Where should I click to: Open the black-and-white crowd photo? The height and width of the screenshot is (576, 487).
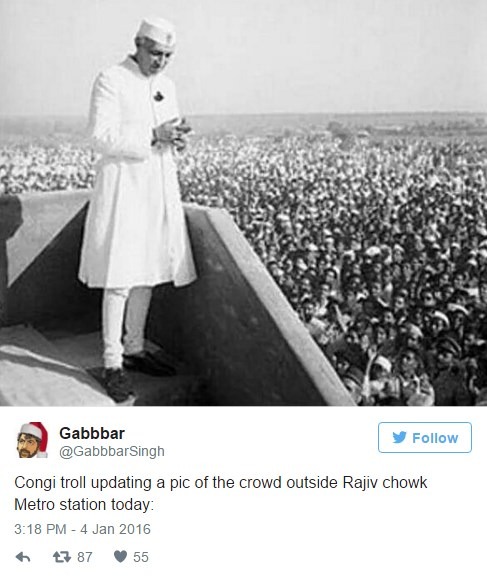[244, 203]
